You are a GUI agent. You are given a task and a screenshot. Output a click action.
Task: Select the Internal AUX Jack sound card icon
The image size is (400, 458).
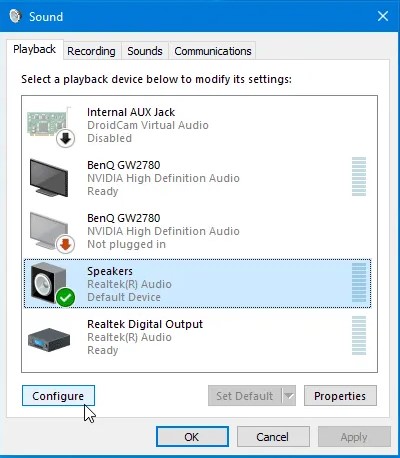[x=49, y=122]
